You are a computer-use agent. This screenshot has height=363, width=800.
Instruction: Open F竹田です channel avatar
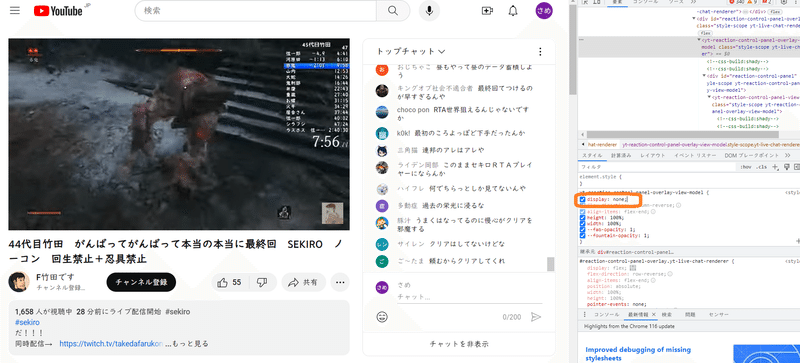click(19, 282)
